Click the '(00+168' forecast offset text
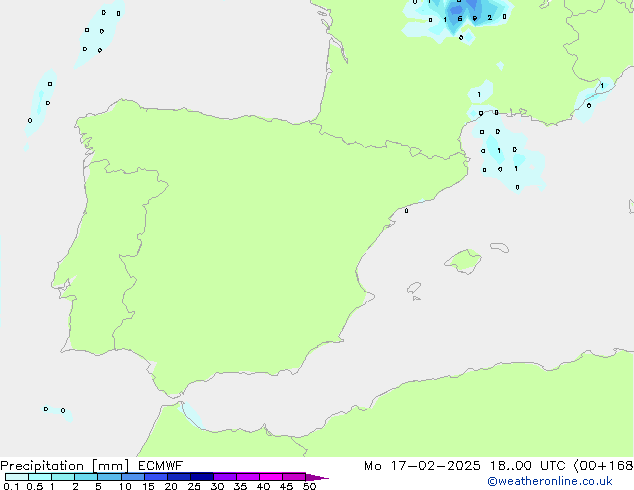Image resolution: width=634 pixels, height=490 pixels. click(603, 466)
